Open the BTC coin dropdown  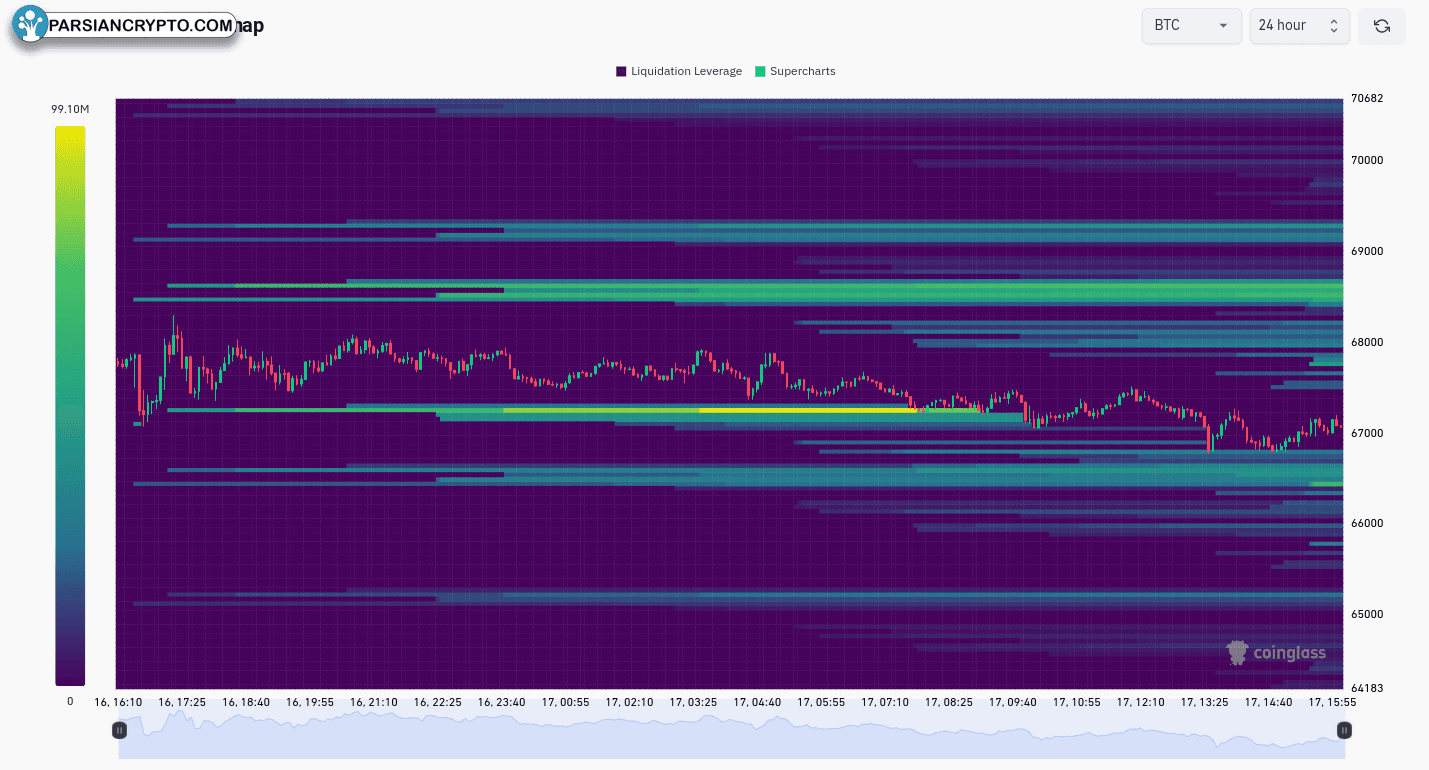[1192, 26]
